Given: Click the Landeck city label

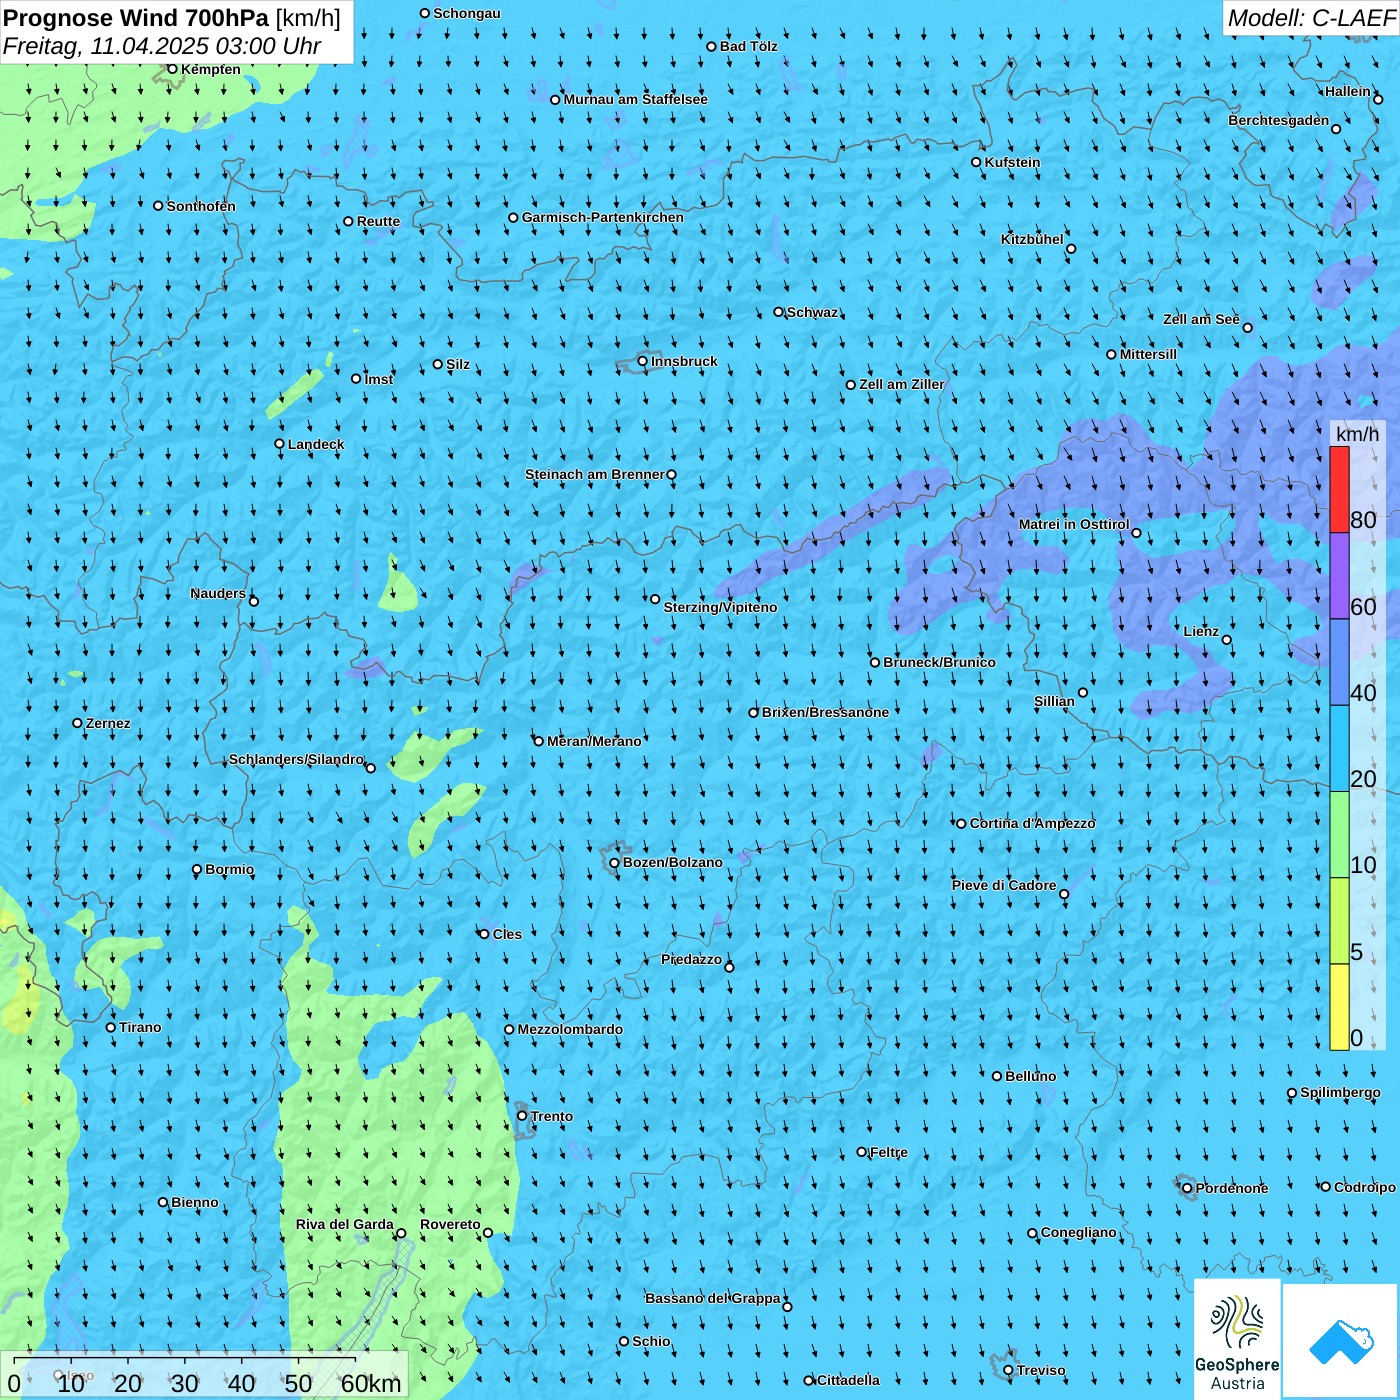Looking at the screenshot, I should pos(315,444).
